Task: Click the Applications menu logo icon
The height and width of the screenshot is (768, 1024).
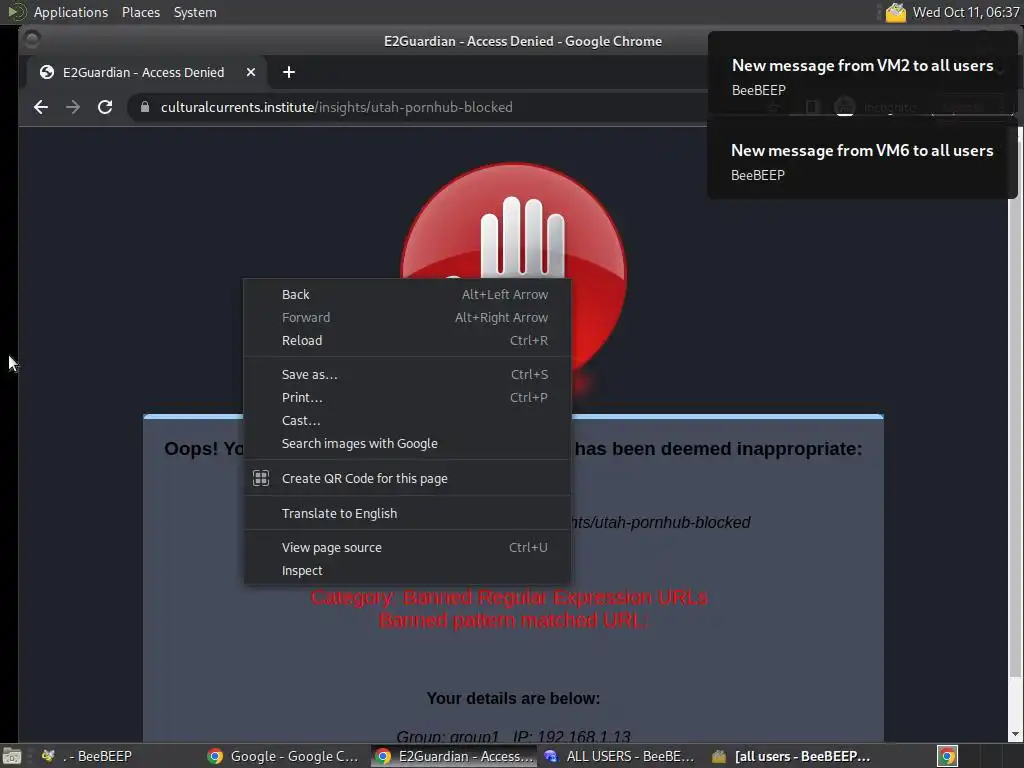Action: tap(16, 12)
